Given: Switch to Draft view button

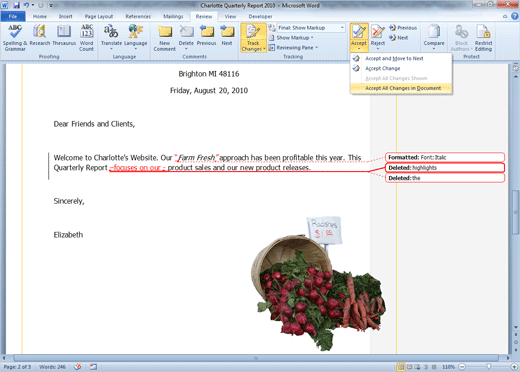Looking at the screenshot, I should coord(434,367).
